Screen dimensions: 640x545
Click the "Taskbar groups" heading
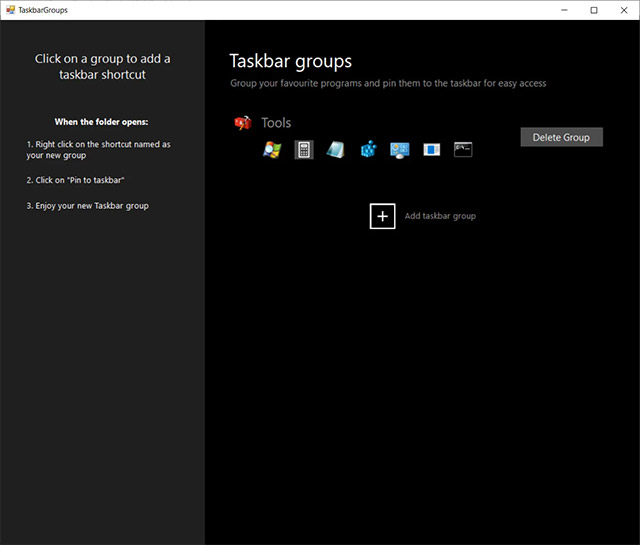[x=290, y=62]
